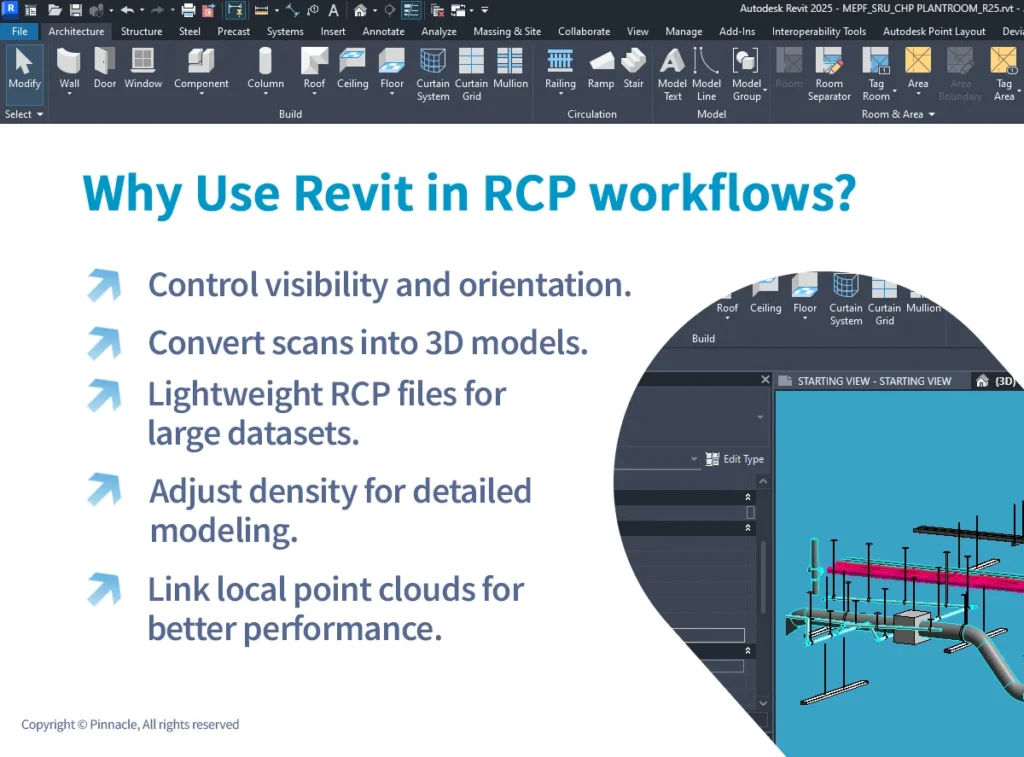
Task: Open the 3D view dropdown arrow beside house icon
Action: coord(375,10)
